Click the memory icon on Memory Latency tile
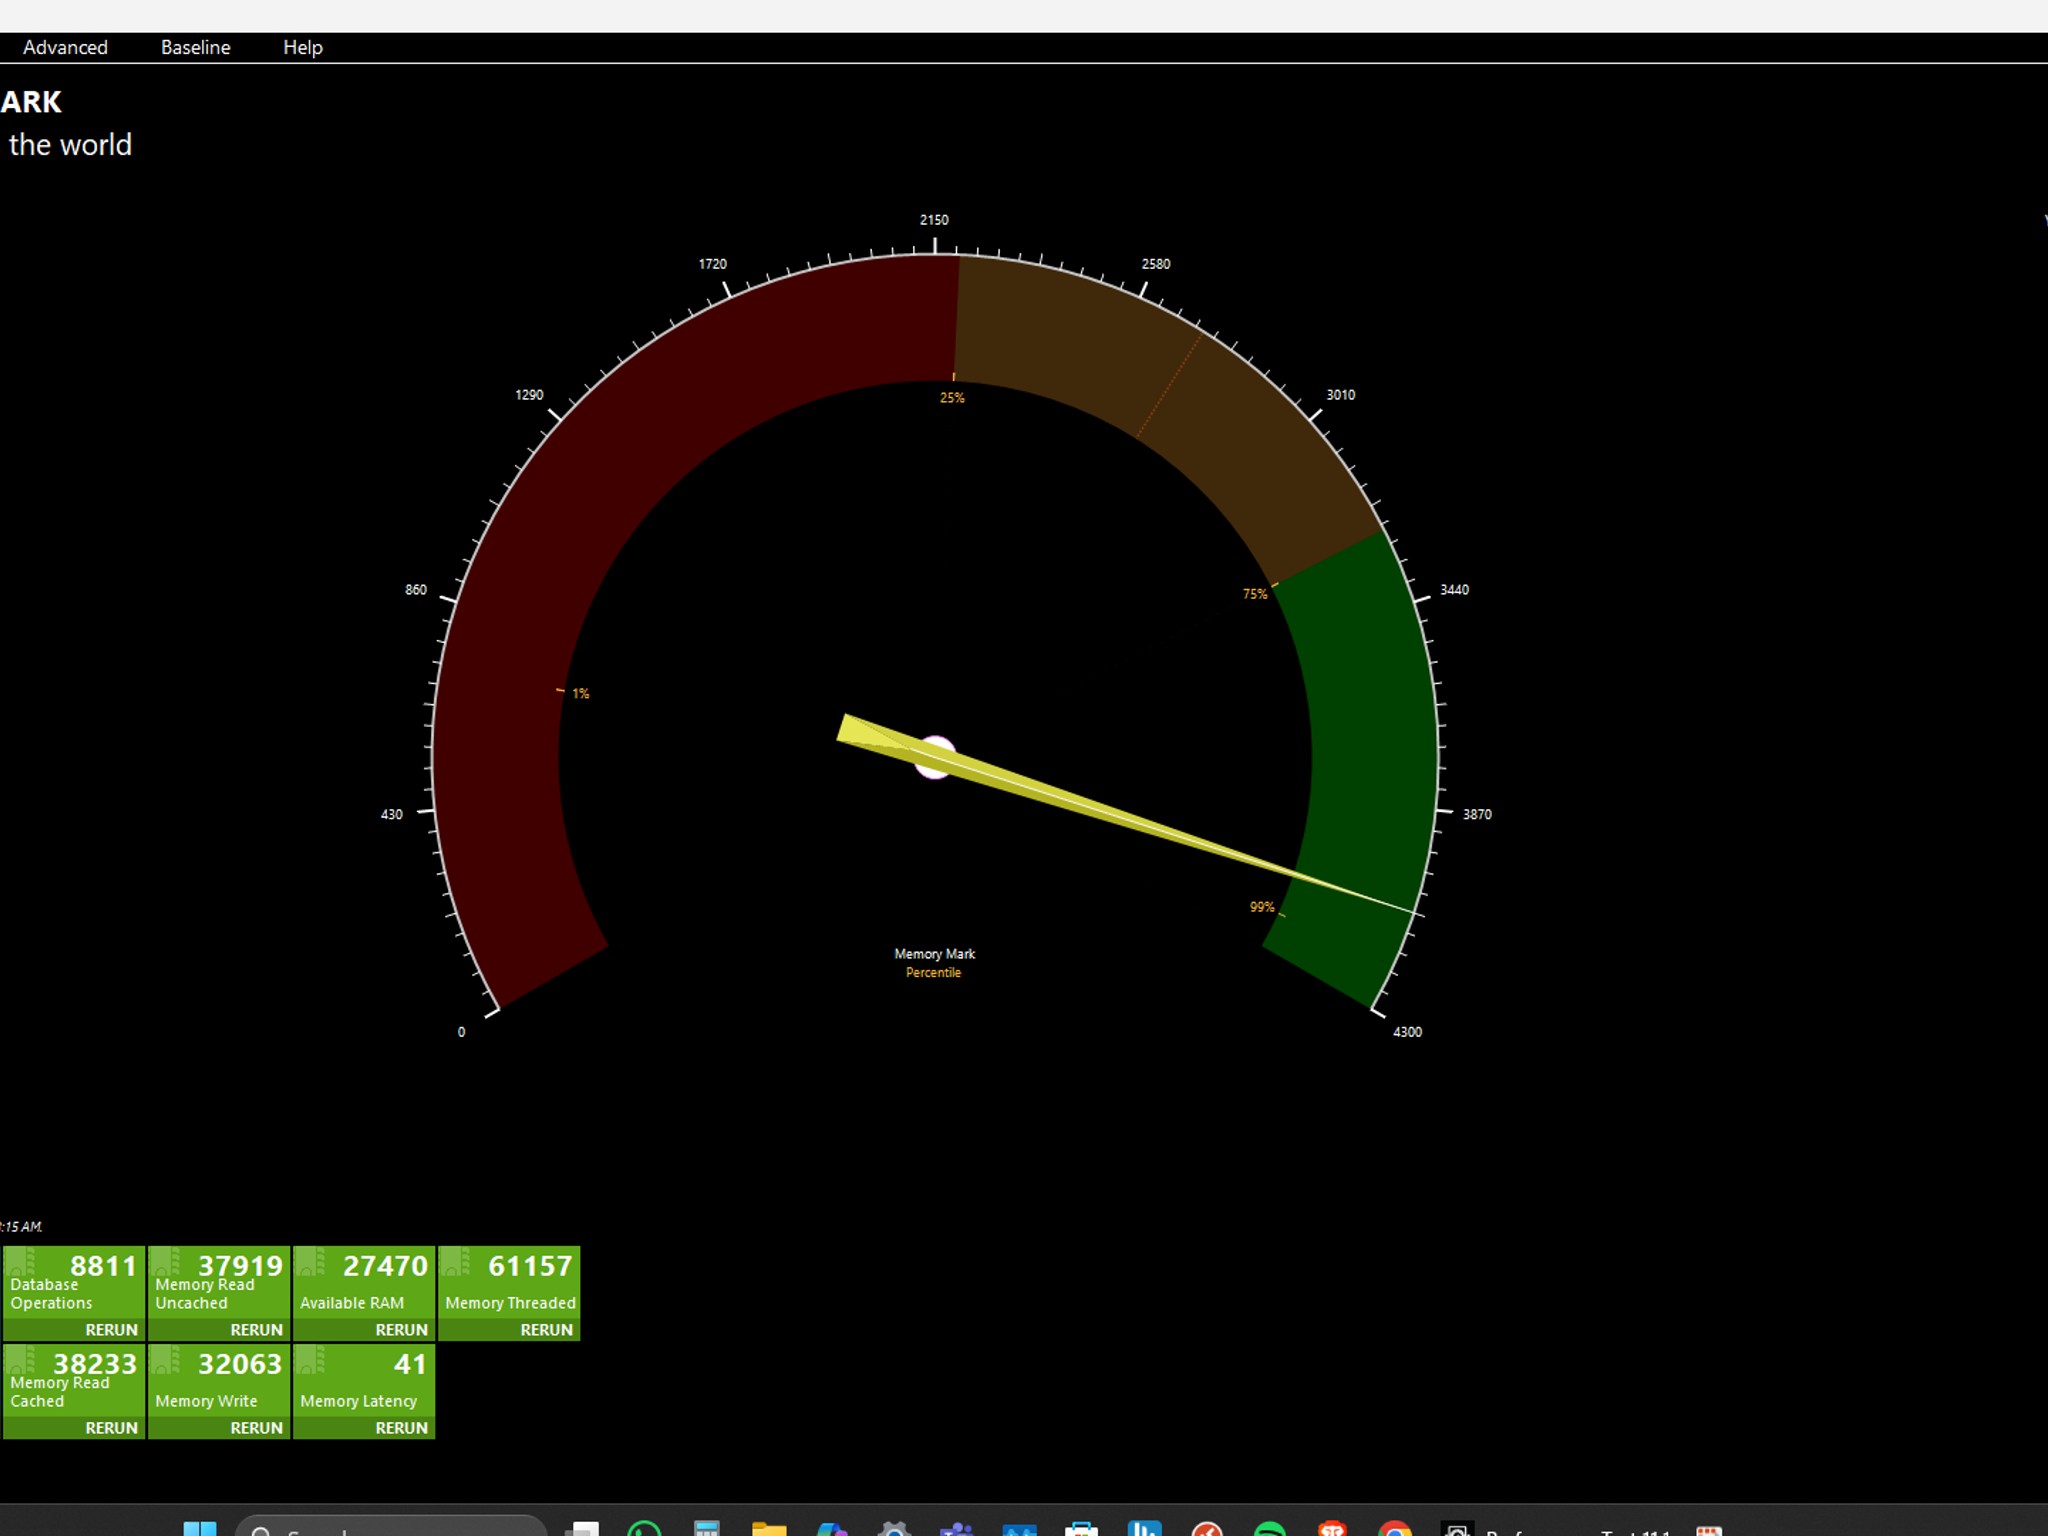Viewport: 2048px width, 1536px height. click(313, 1360)
